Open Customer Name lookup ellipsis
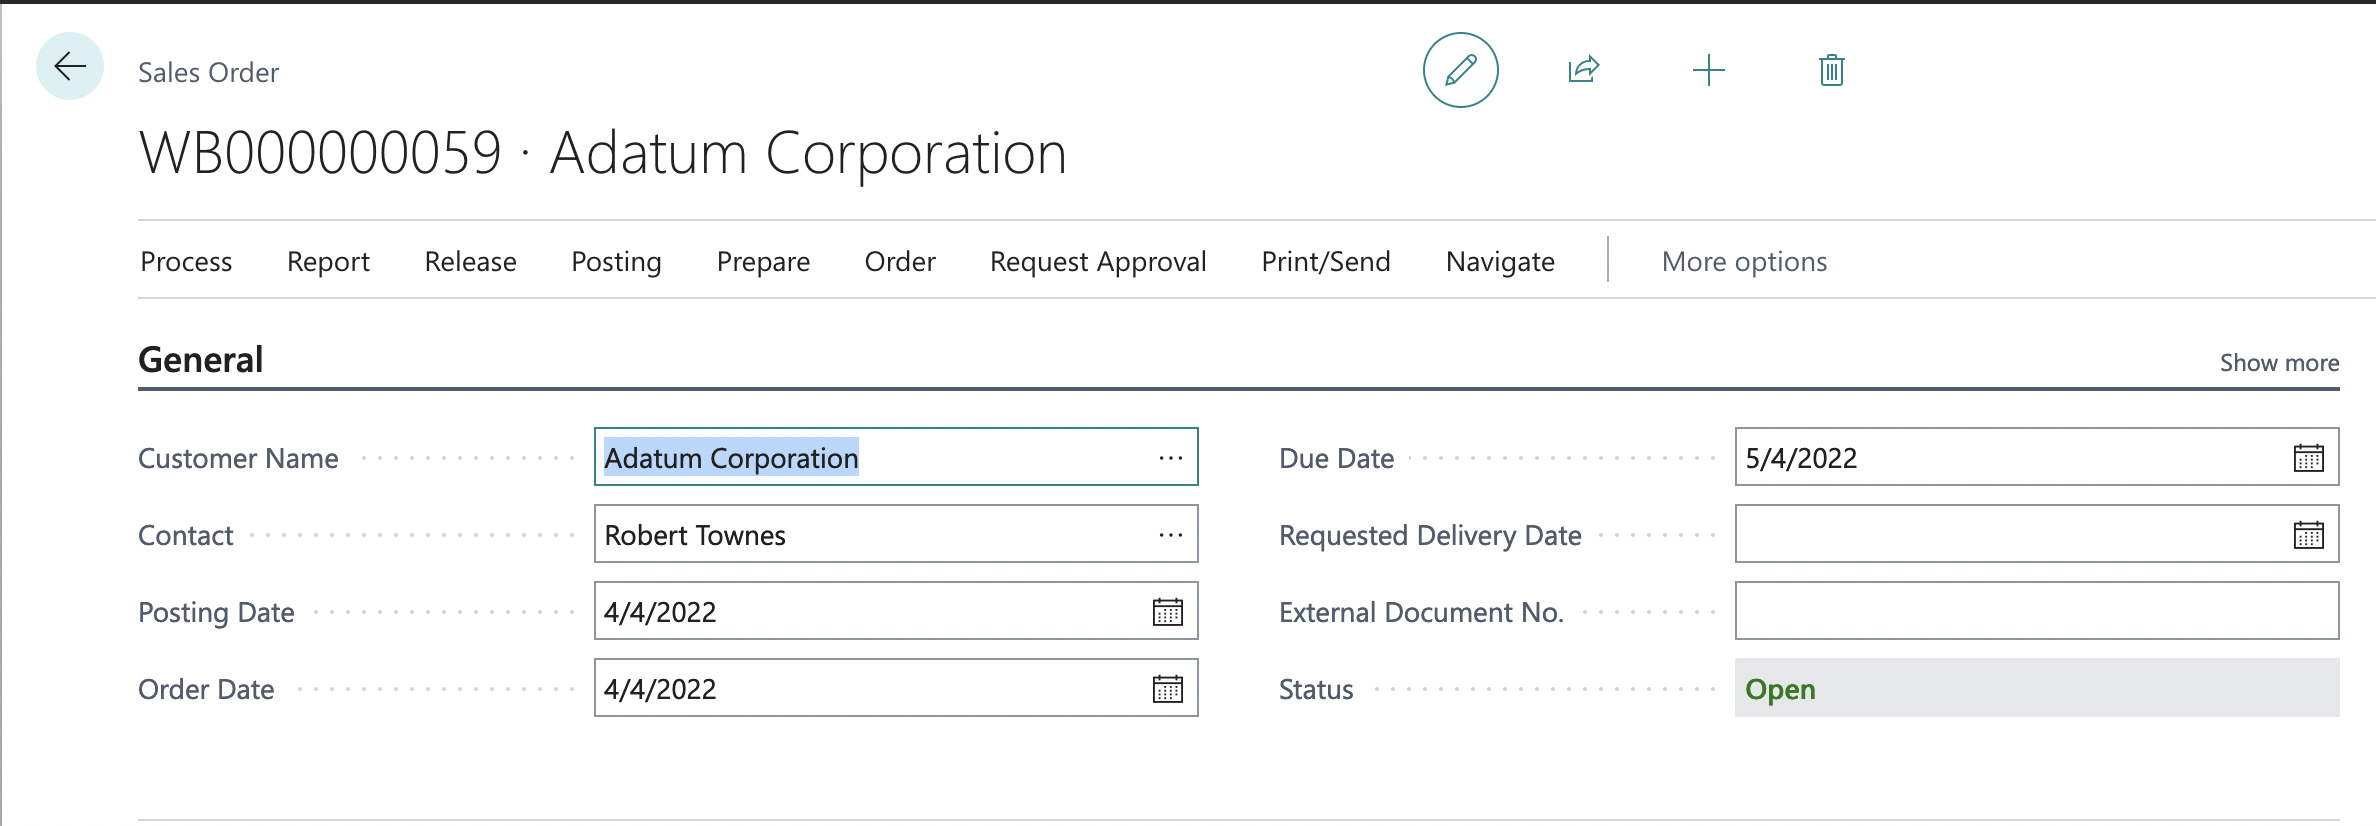The width and height of the screenshot is (2376, 826). click(x=1170, y=458)
